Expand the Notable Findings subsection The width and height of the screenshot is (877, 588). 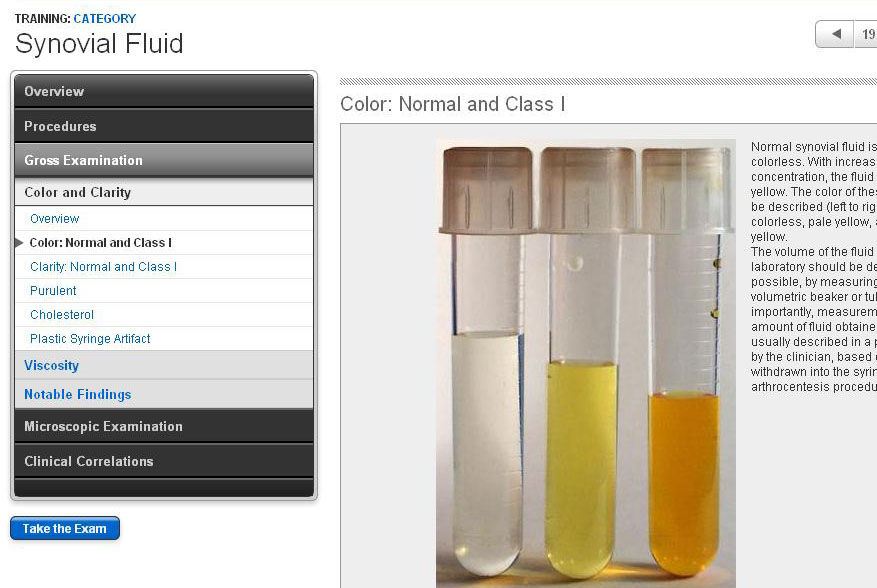tap(78, 395)
